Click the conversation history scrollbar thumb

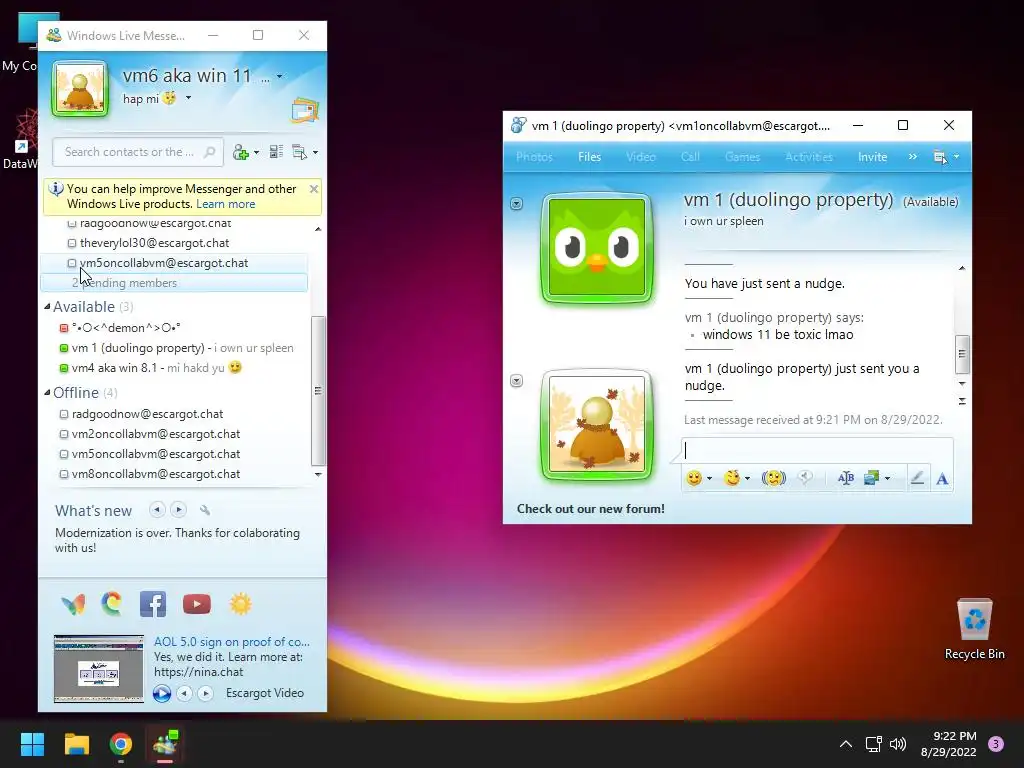(x=961, y=353)
